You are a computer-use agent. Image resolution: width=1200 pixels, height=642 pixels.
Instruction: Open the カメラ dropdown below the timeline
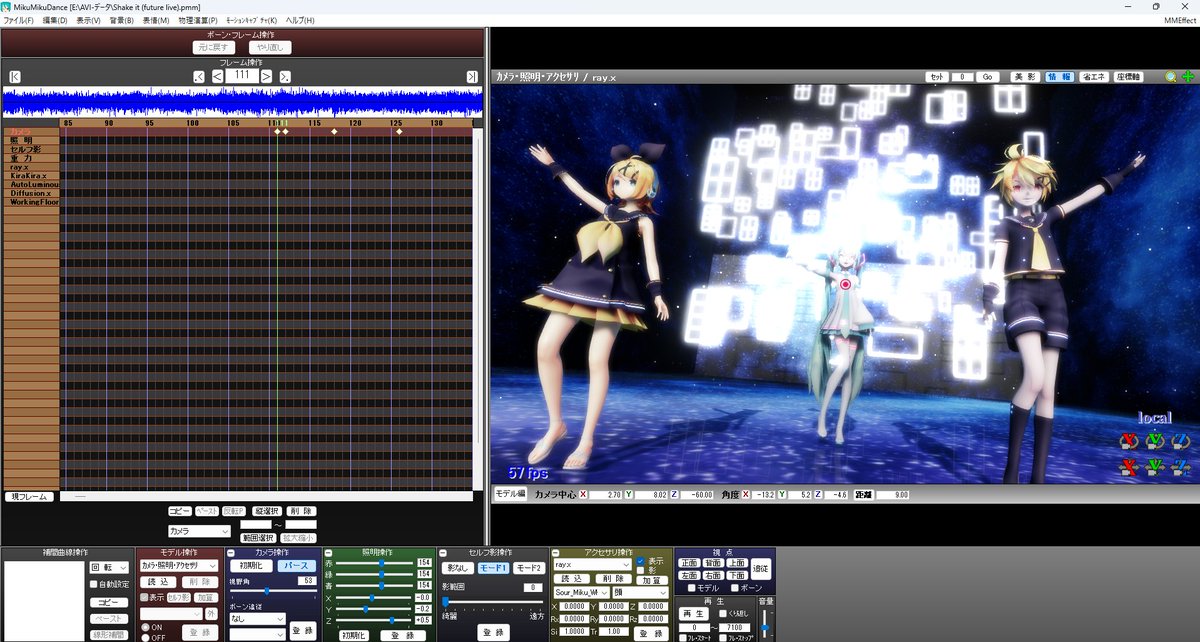coord(200,530)
